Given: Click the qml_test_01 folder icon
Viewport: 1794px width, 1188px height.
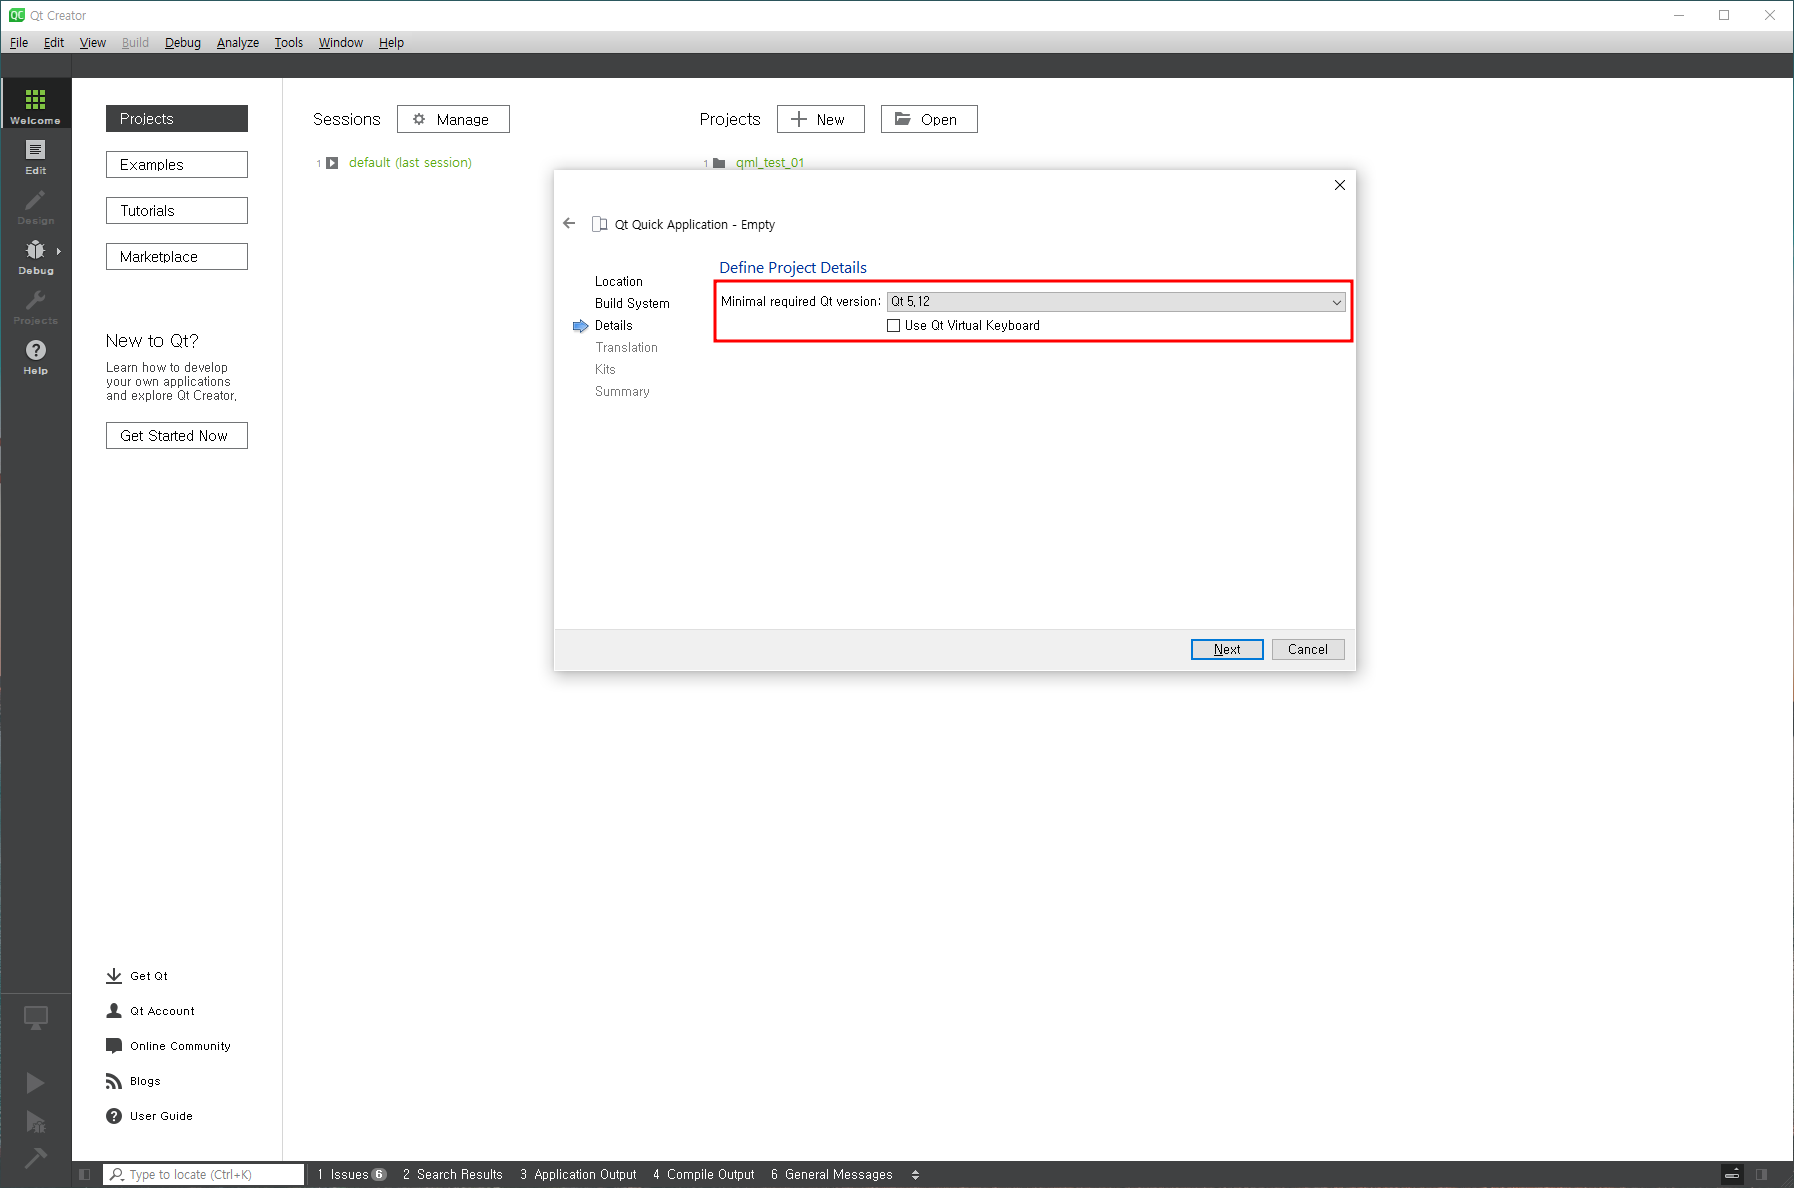Looking at the screenshot, I should click(x=719, y=163).
